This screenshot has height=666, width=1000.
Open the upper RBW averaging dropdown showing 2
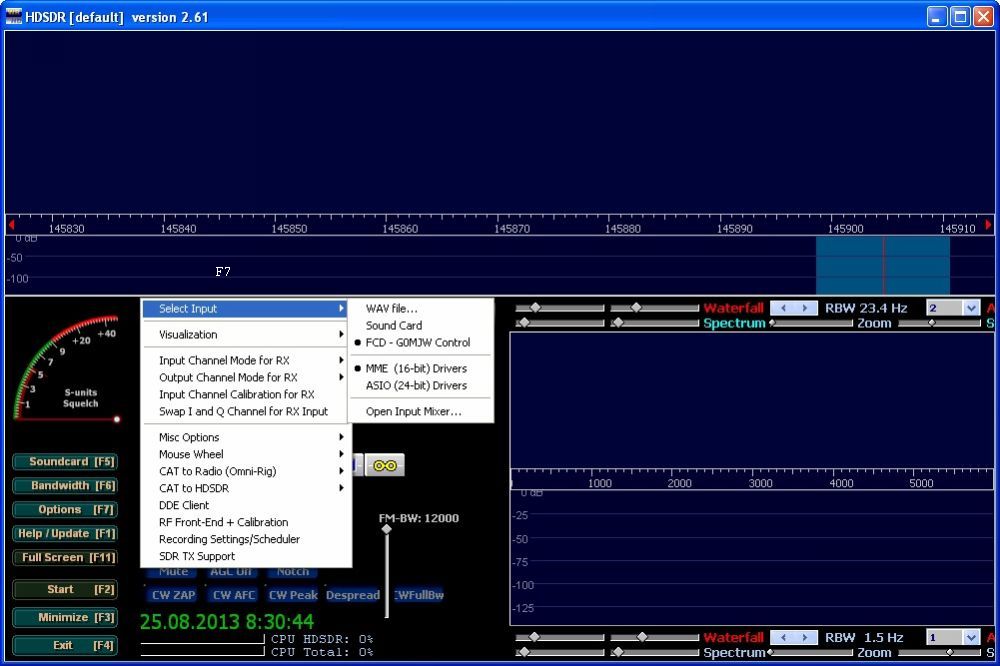pos(970,308)
